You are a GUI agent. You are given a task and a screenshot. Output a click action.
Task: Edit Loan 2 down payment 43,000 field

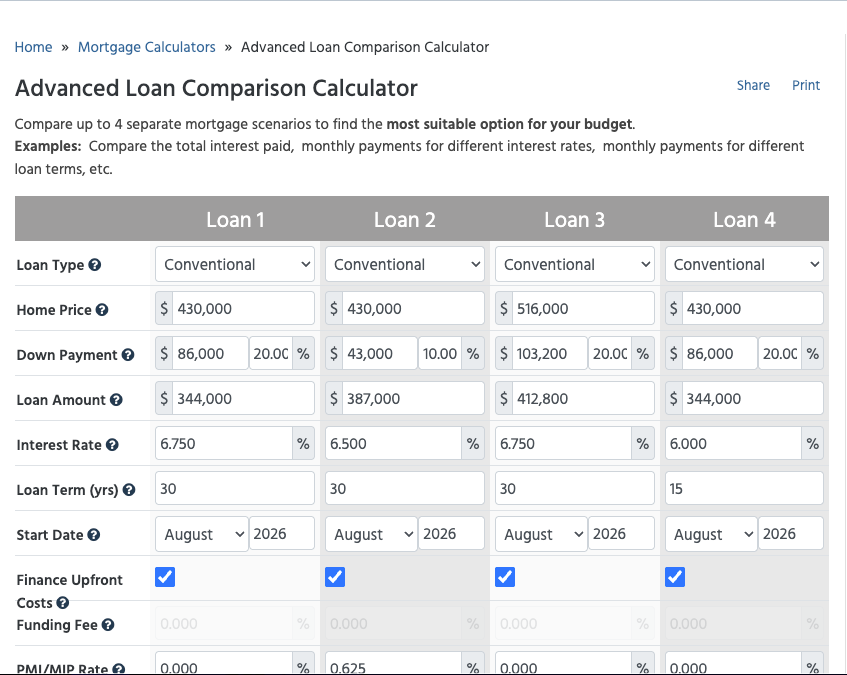(380, 354)
